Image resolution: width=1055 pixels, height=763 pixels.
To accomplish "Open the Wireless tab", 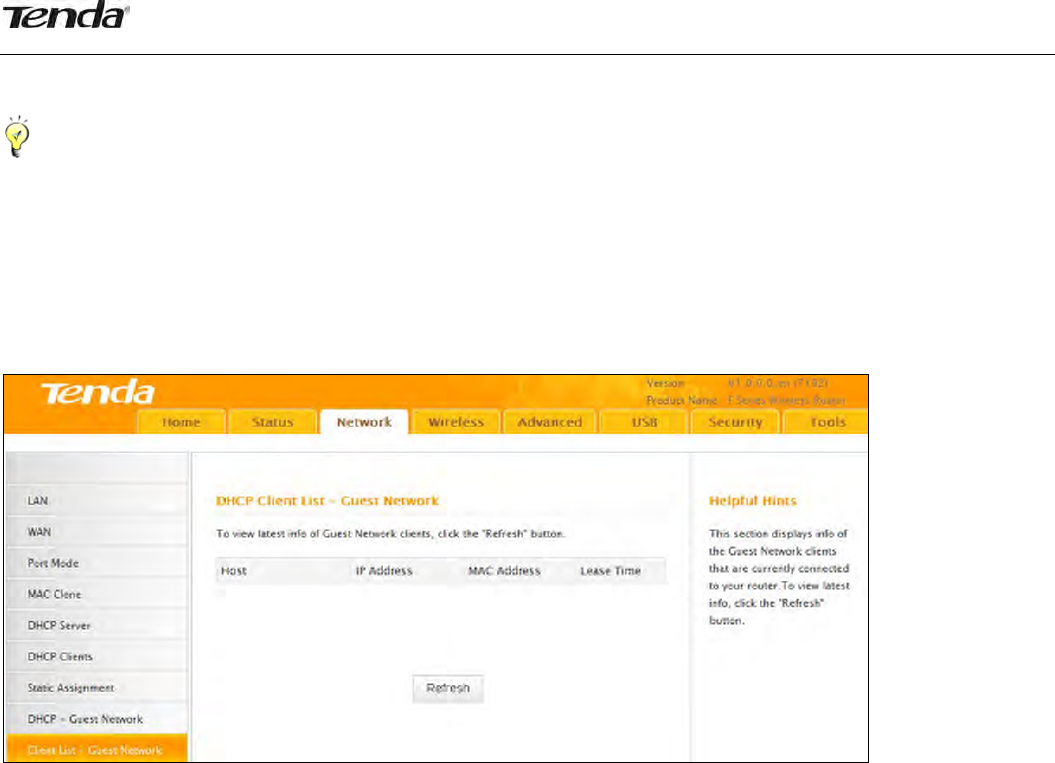I will [456, 422].
